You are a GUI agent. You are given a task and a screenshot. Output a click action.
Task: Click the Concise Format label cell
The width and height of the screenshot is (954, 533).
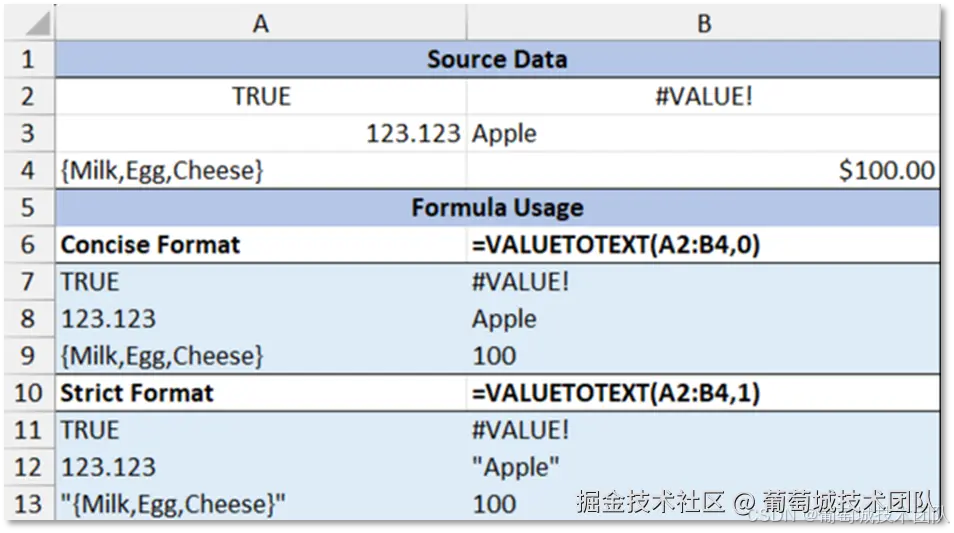[x=260, y=245]
